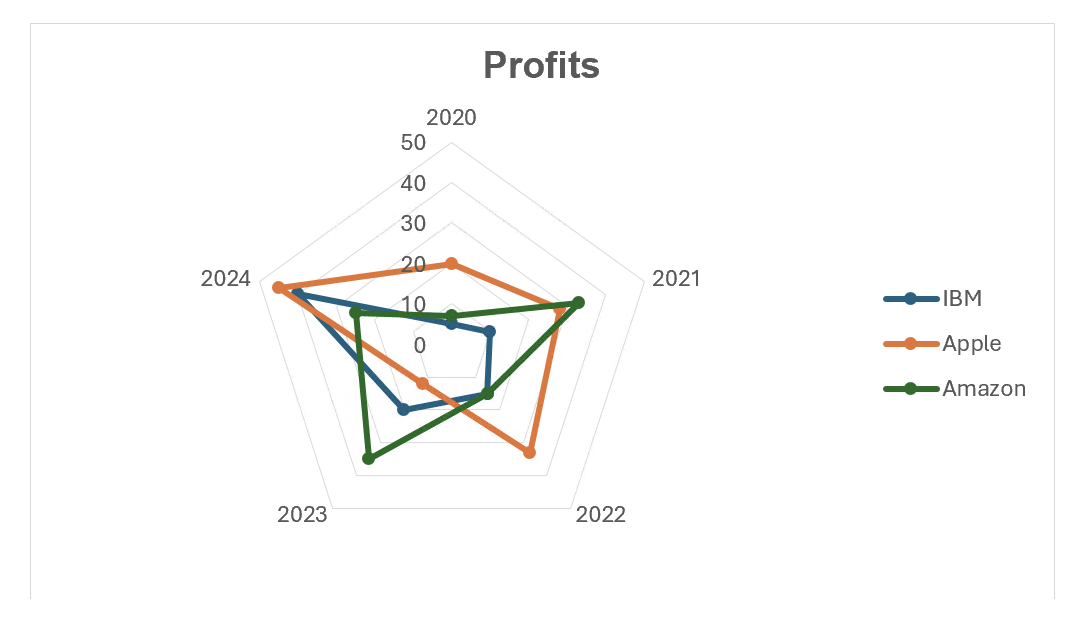Click the Apple data point at 2022
The height and width of the screenshot is (624, 1074).
coord(529,452)
